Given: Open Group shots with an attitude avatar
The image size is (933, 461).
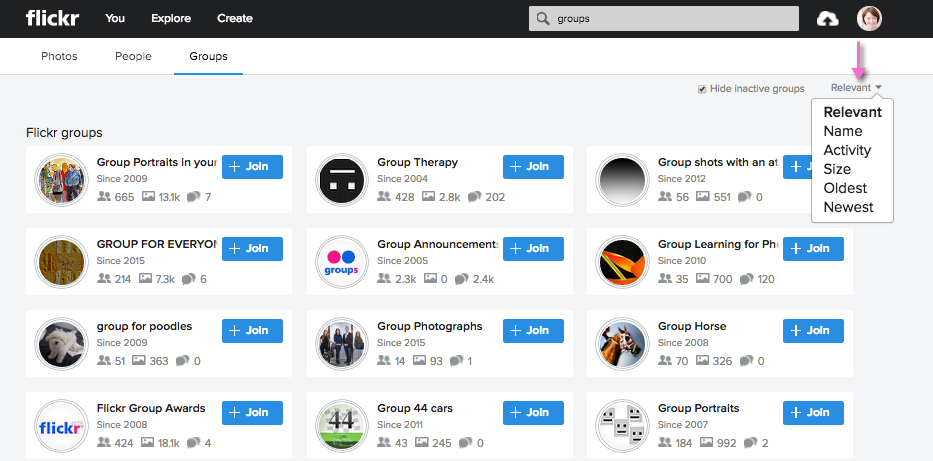Looking at the screenshot, I should coord(622,180).
